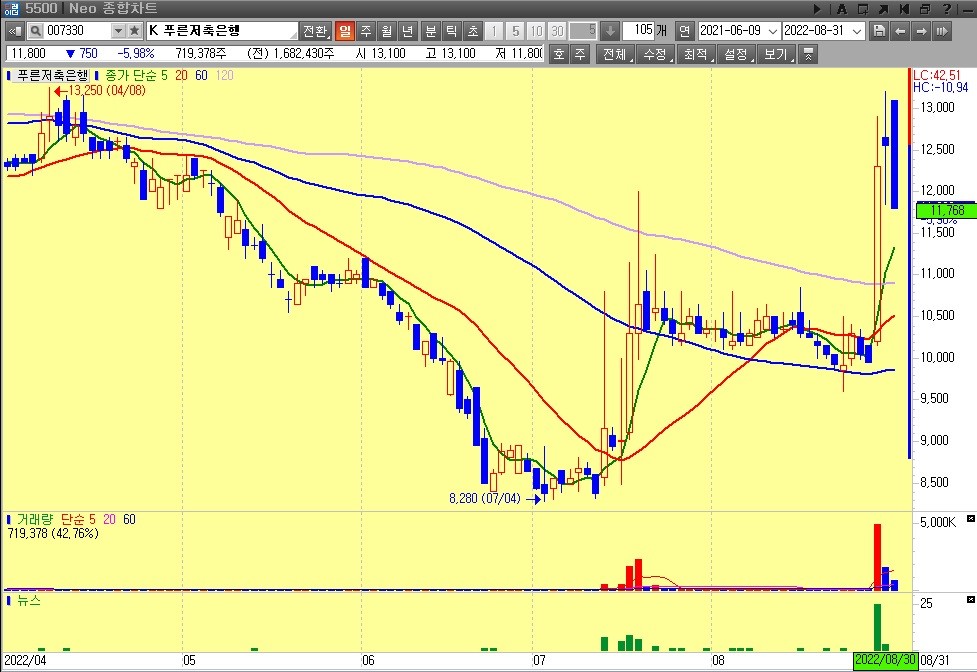This screenshot has width=977, height=672.
Task: Click the blue marker before the 거래량 label
Action: click(x=8, y=519)
